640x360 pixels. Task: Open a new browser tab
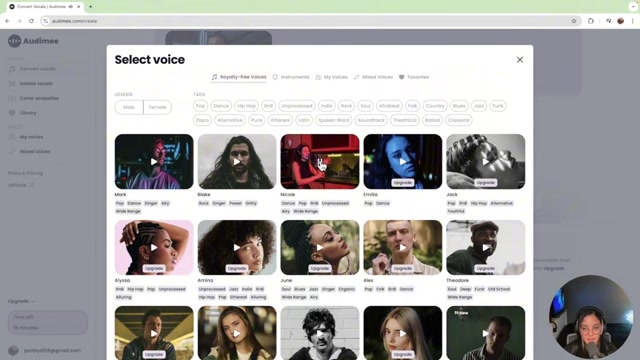point(91,7)
